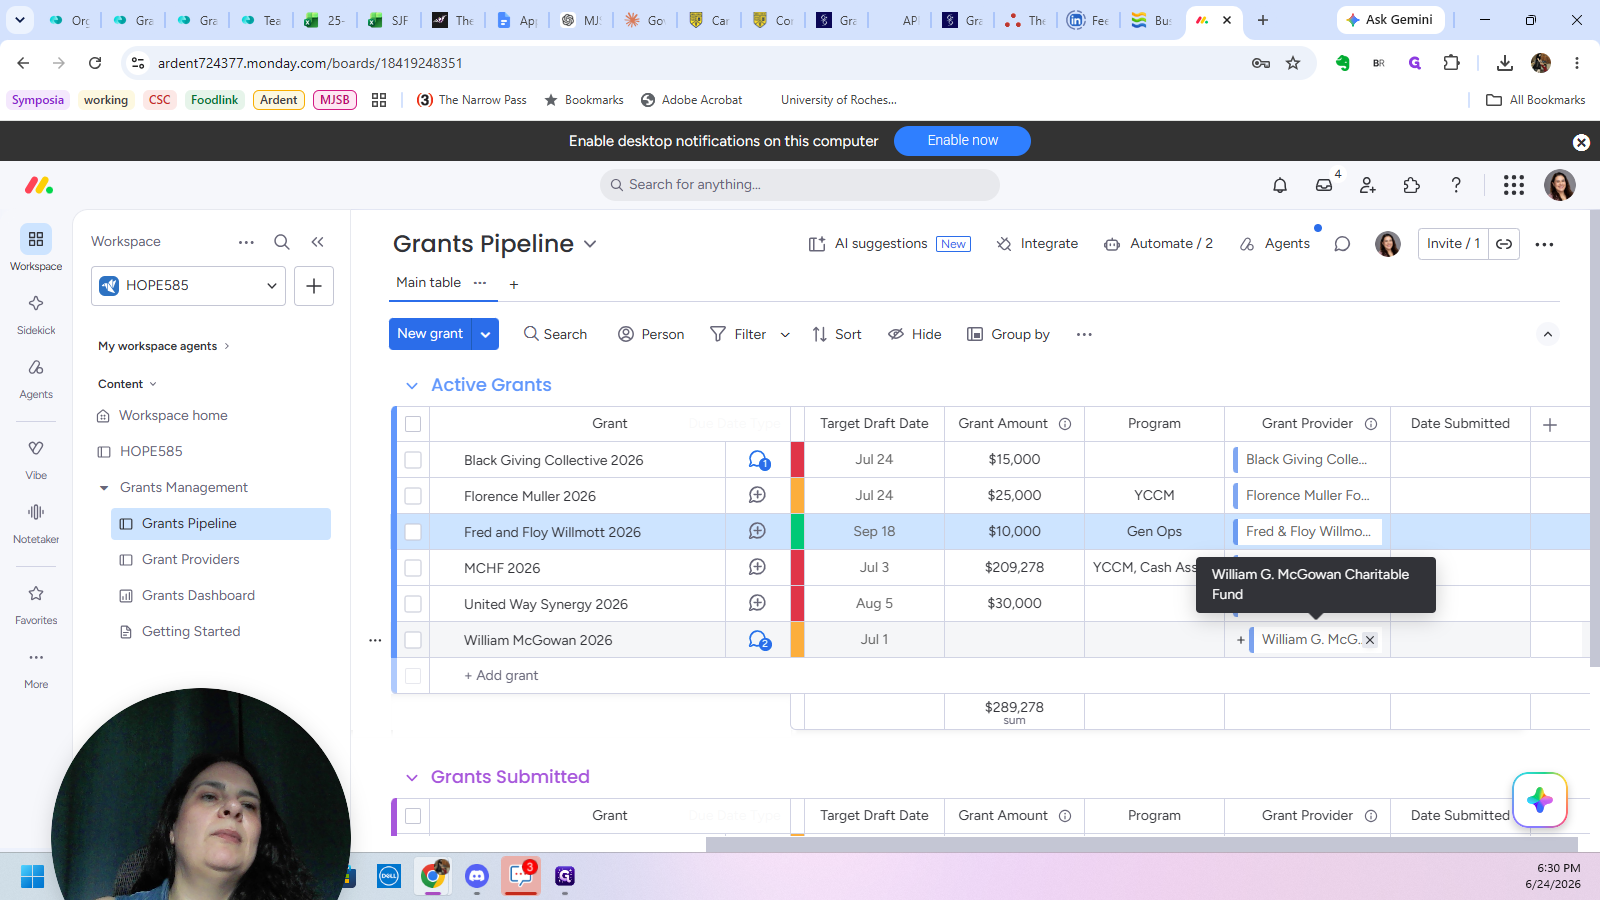Click Enable now for notifications

[962, 141]
